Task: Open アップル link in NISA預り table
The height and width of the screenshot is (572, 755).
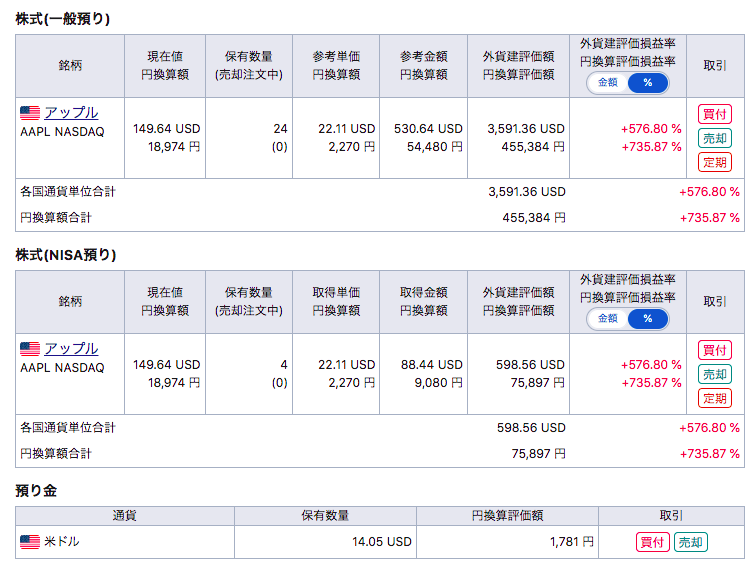Action: pos(71,349)
